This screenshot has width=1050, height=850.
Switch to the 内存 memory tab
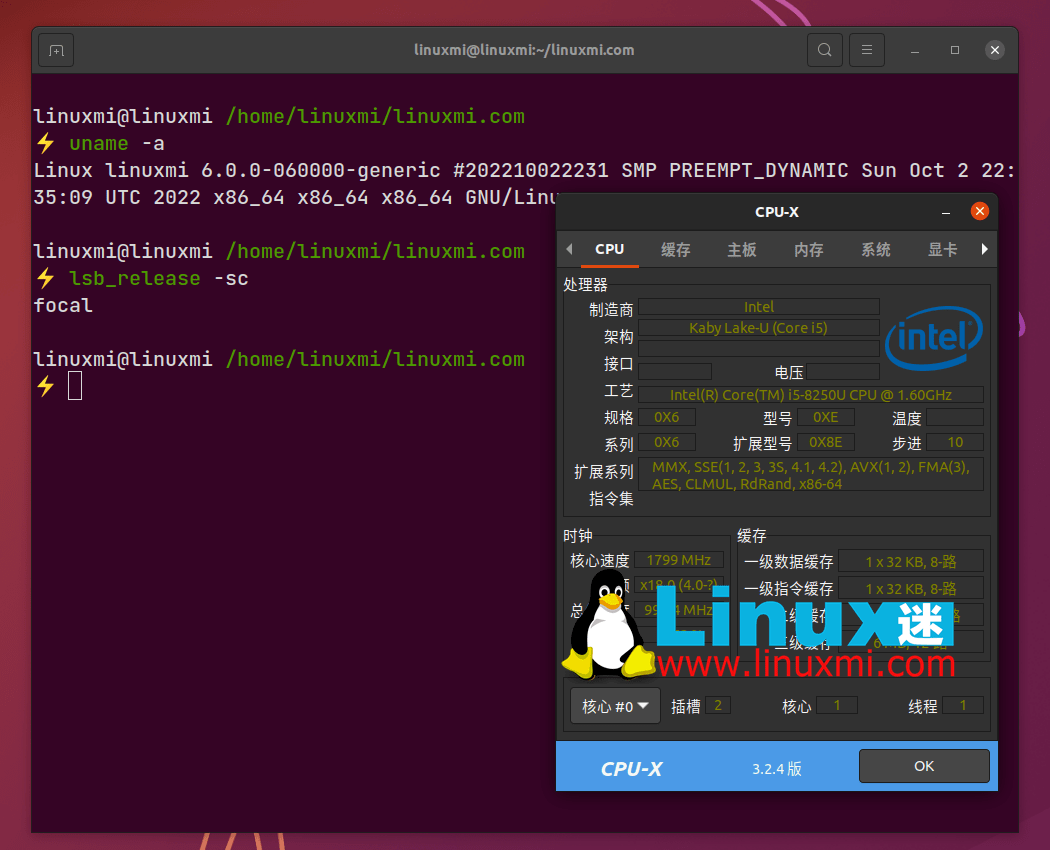click(808, 249)
